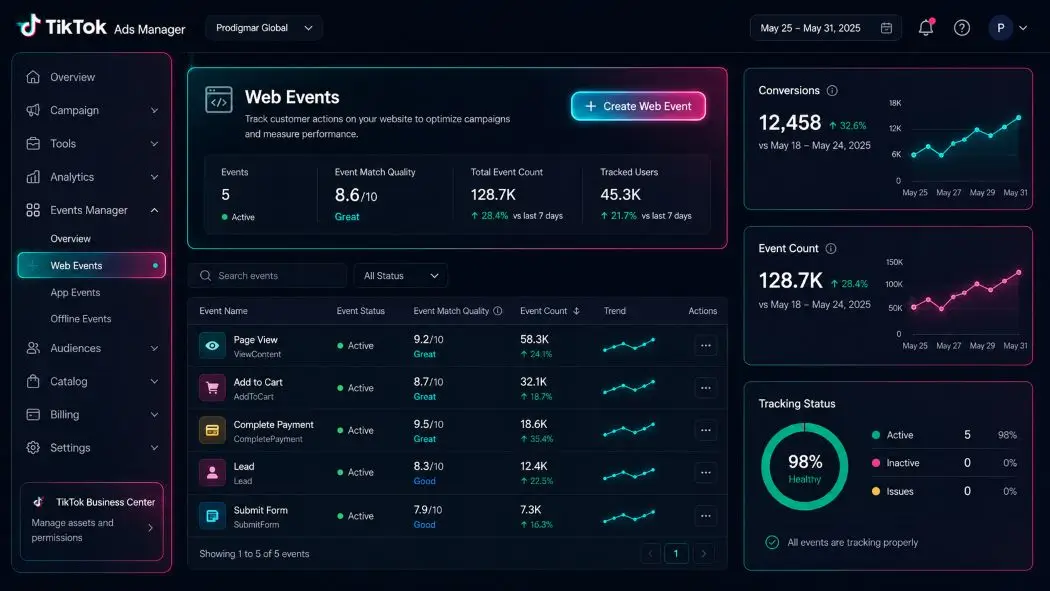Collapse the Events Manager chevron
Viewport: 1050px width, 591px height.
154,210
